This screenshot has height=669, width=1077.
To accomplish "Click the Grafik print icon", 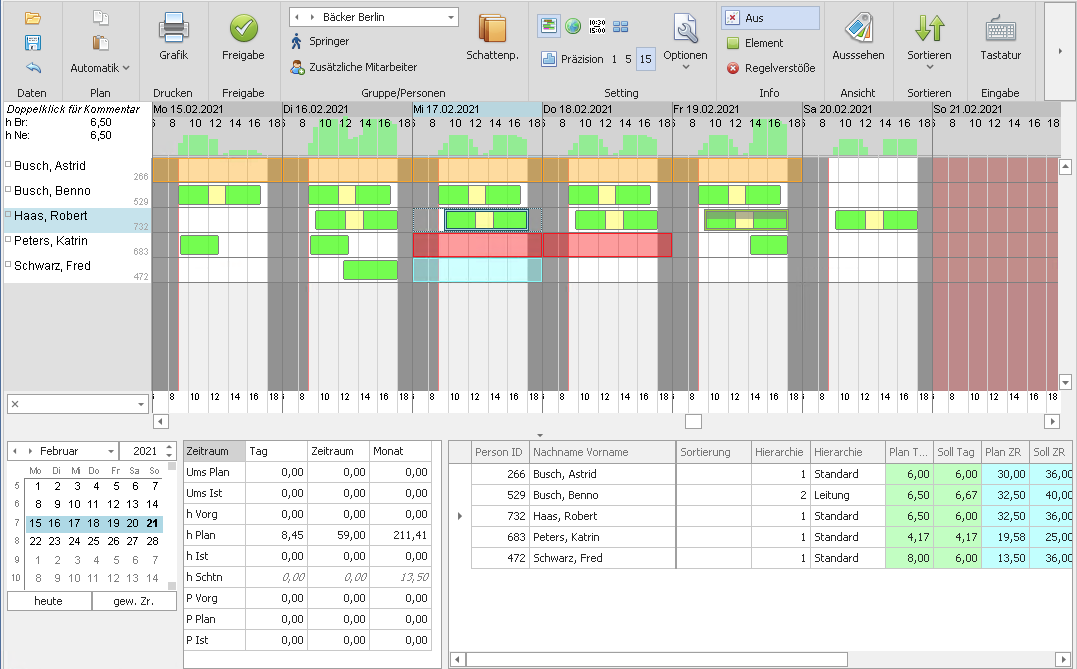I will (173, 30).
